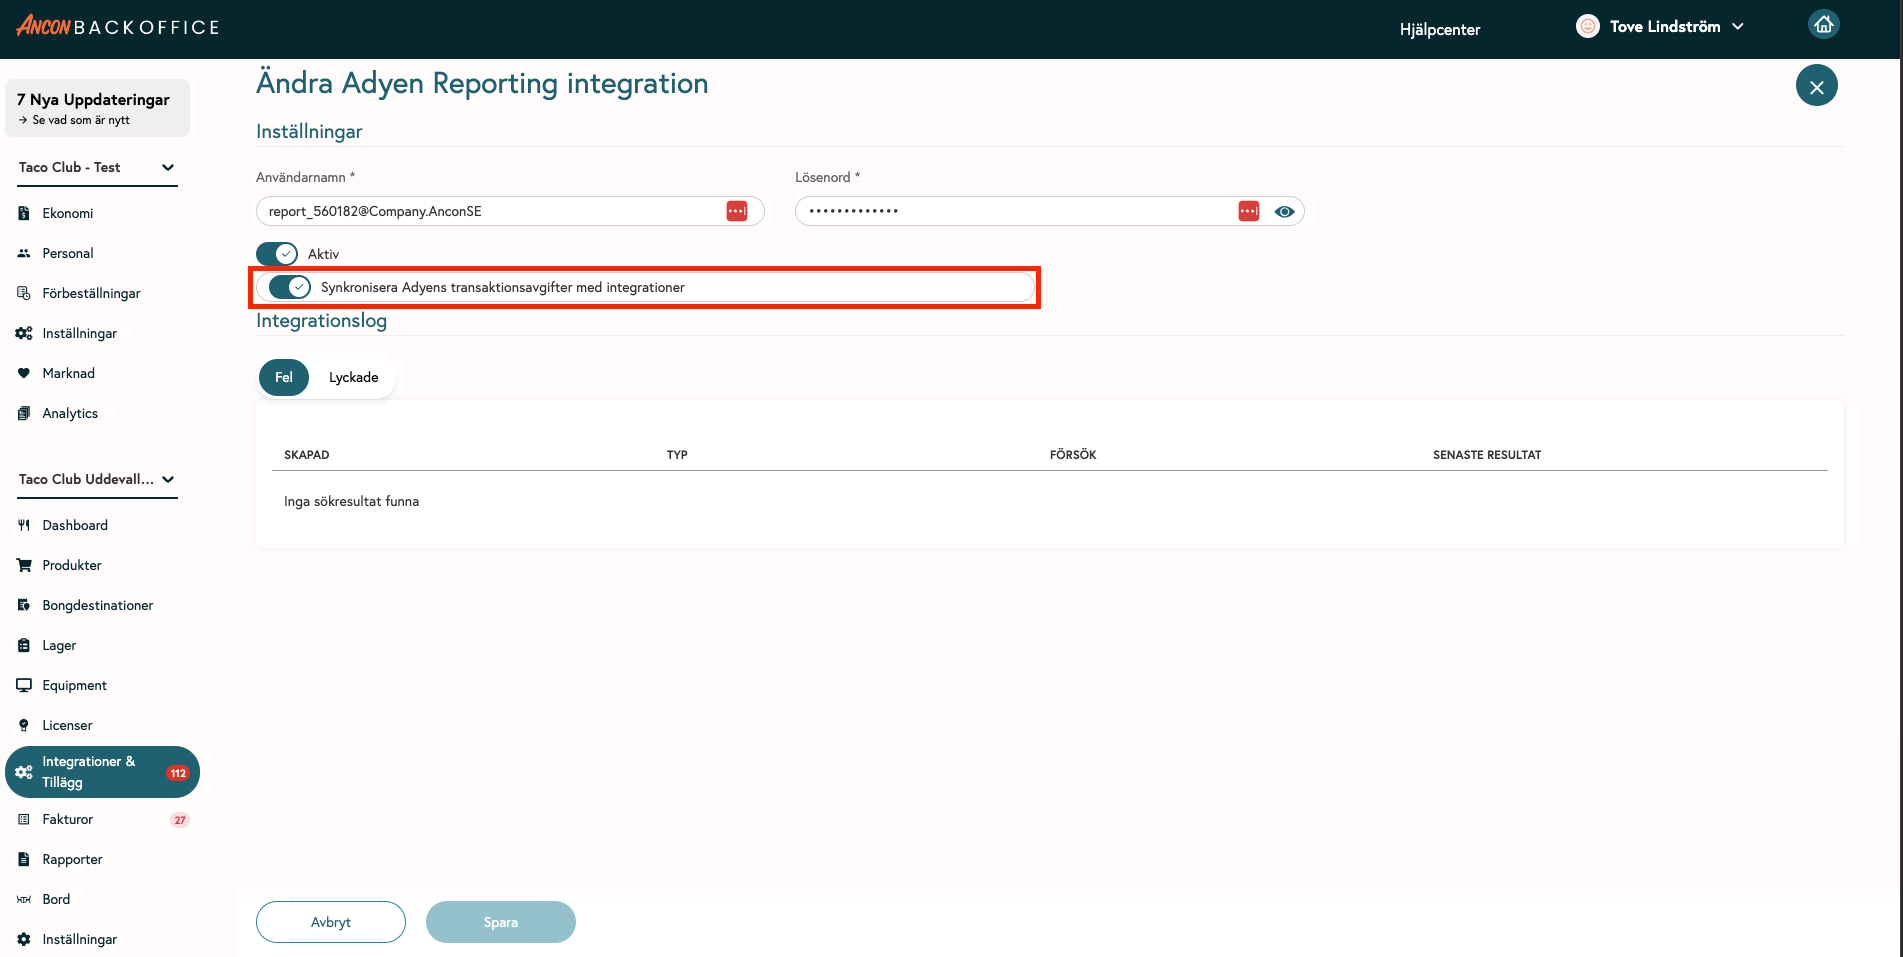Click the TYP column header

pos(677,455)
